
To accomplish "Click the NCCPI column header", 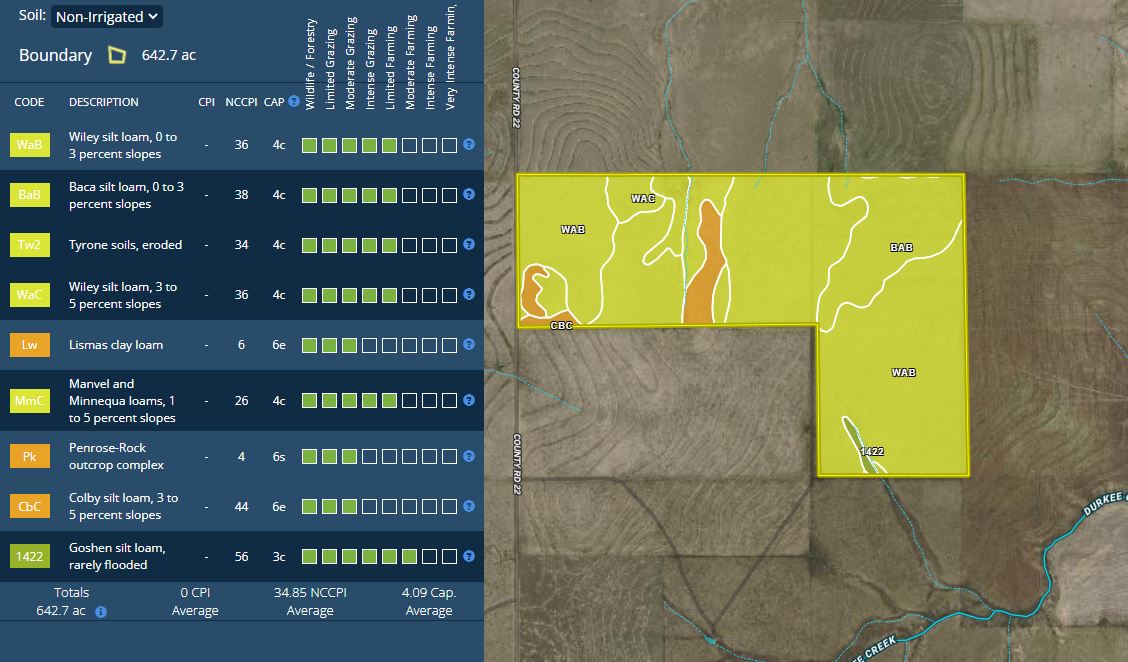I will click(240, 102).
